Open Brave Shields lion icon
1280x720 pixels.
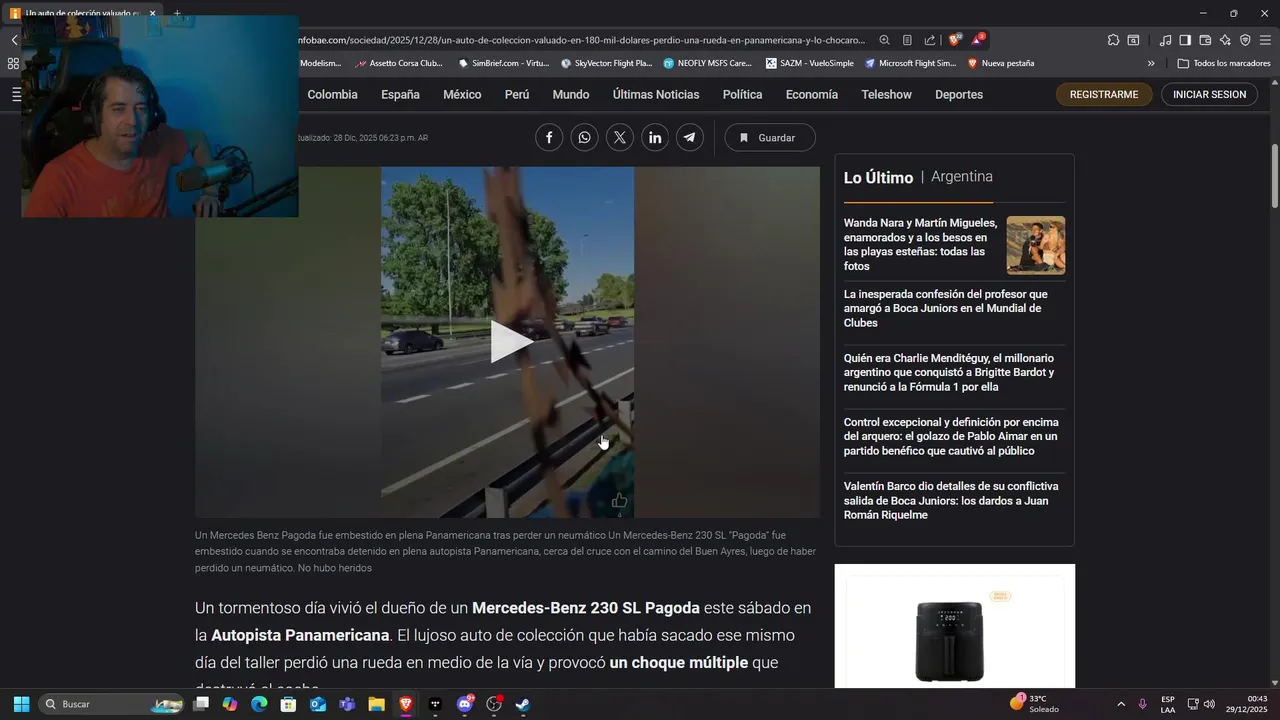(954, 40)
